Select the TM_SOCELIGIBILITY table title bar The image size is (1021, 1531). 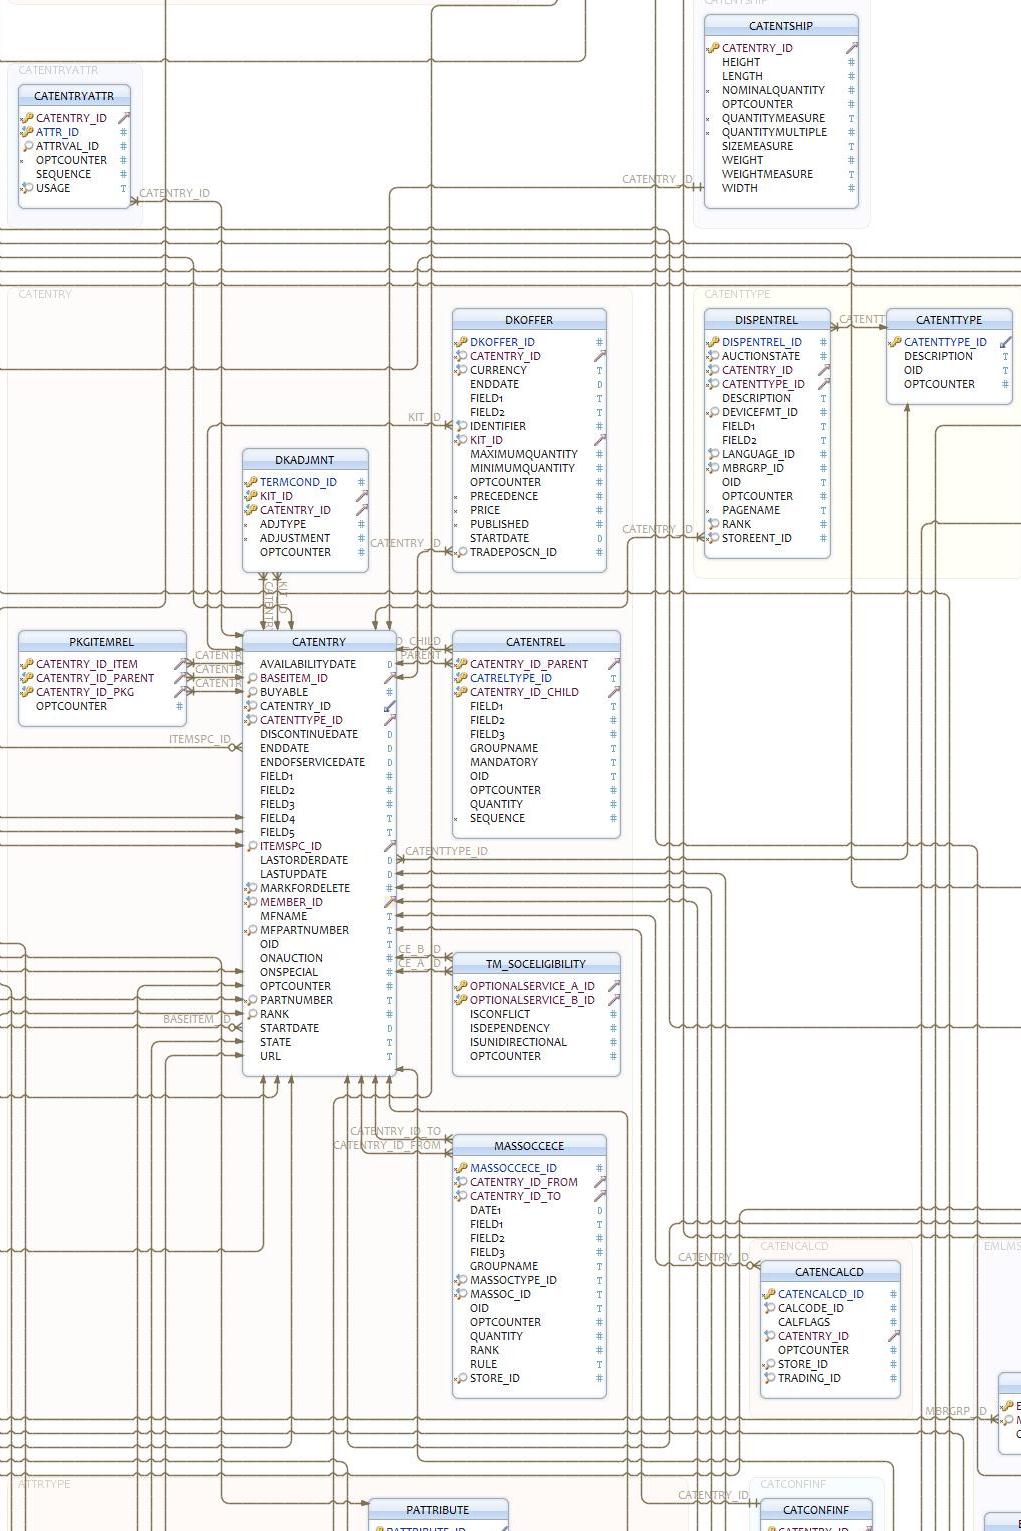(536, 963)
